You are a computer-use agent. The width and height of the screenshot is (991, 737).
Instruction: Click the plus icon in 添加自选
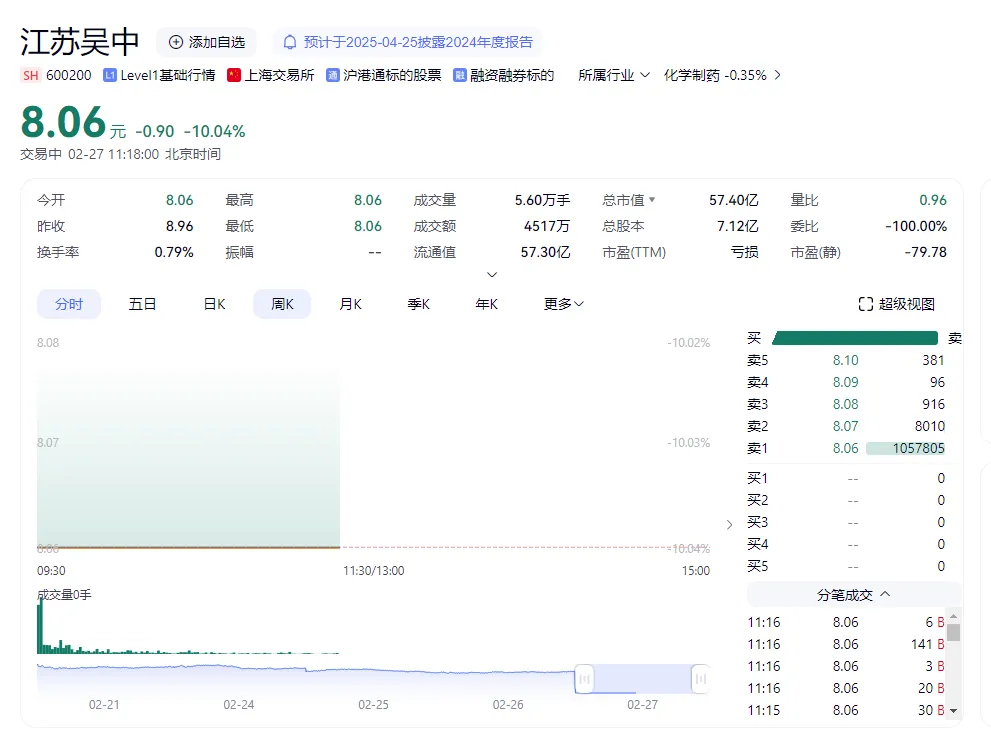point(176,42)
